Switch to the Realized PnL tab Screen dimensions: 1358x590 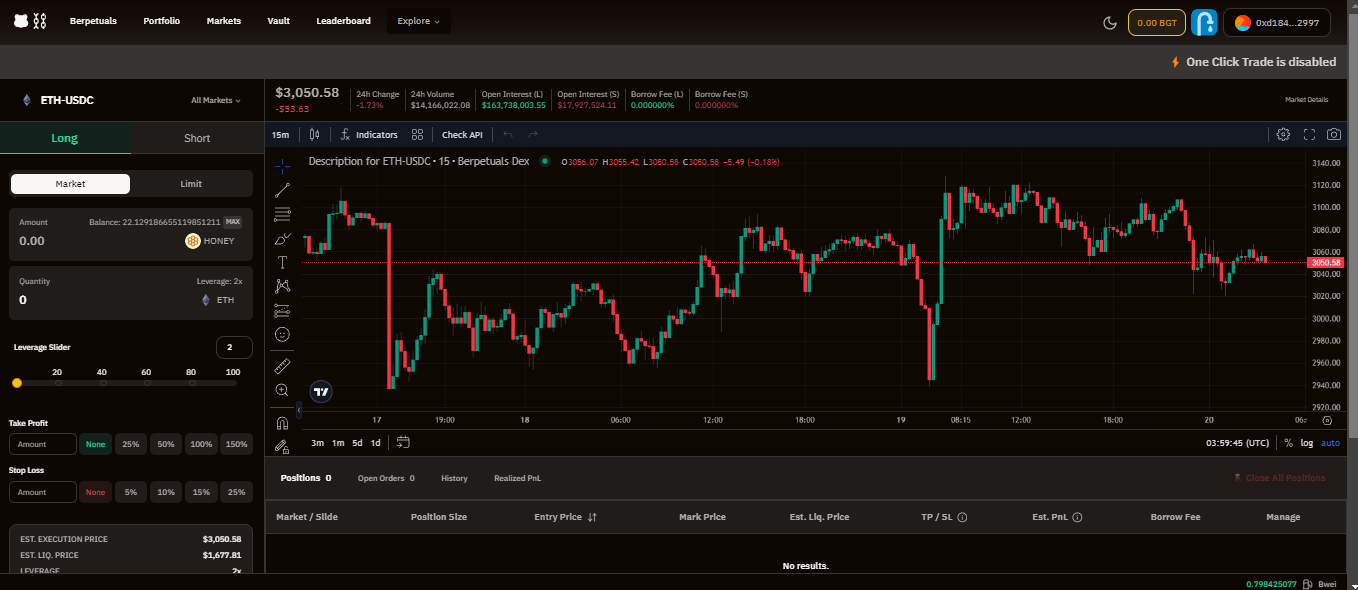click(x=517, y=478)
